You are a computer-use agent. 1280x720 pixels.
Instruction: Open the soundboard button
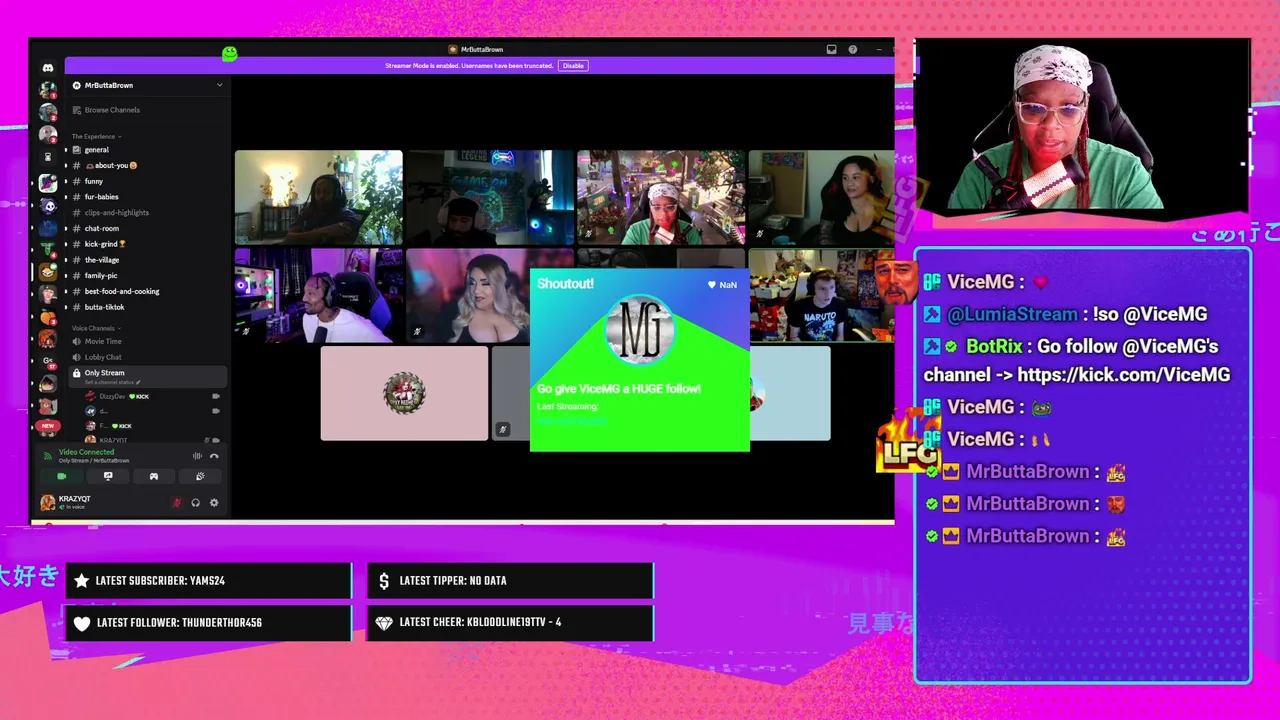click(200, 476)
